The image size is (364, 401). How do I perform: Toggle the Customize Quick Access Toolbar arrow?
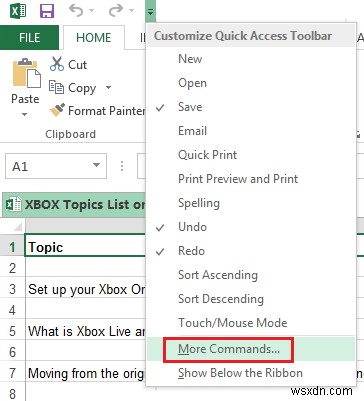[x=150, y=12]
